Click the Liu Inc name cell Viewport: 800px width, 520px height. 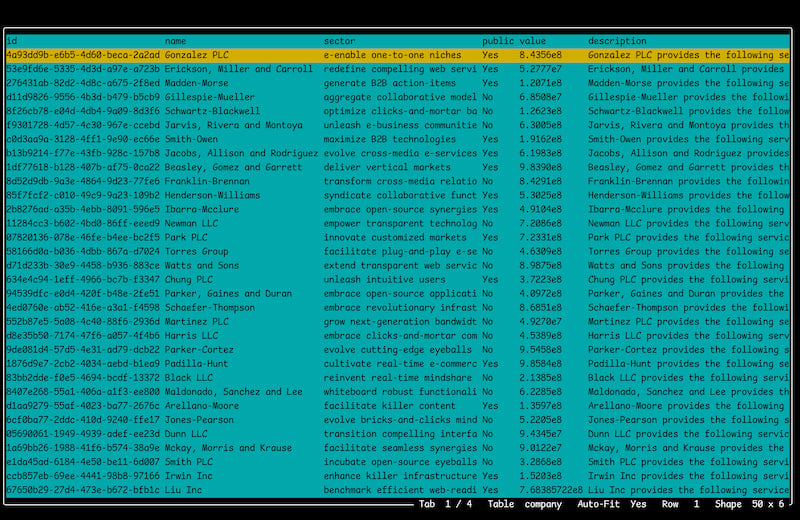(x=183, y=490)
